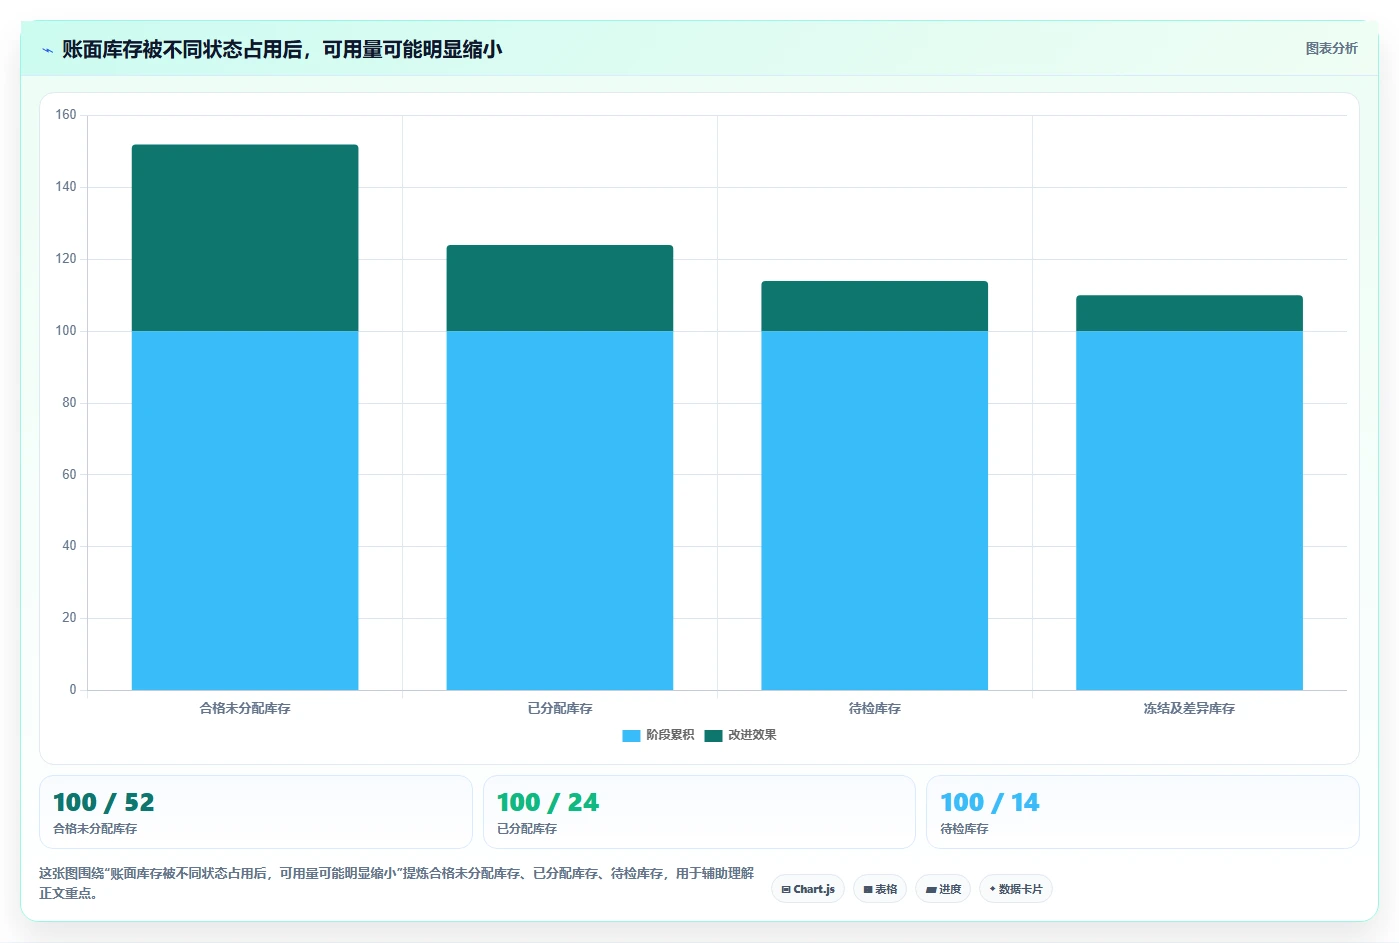Click the green bar segment for 冻结及差异库存

click(1189, 313)
